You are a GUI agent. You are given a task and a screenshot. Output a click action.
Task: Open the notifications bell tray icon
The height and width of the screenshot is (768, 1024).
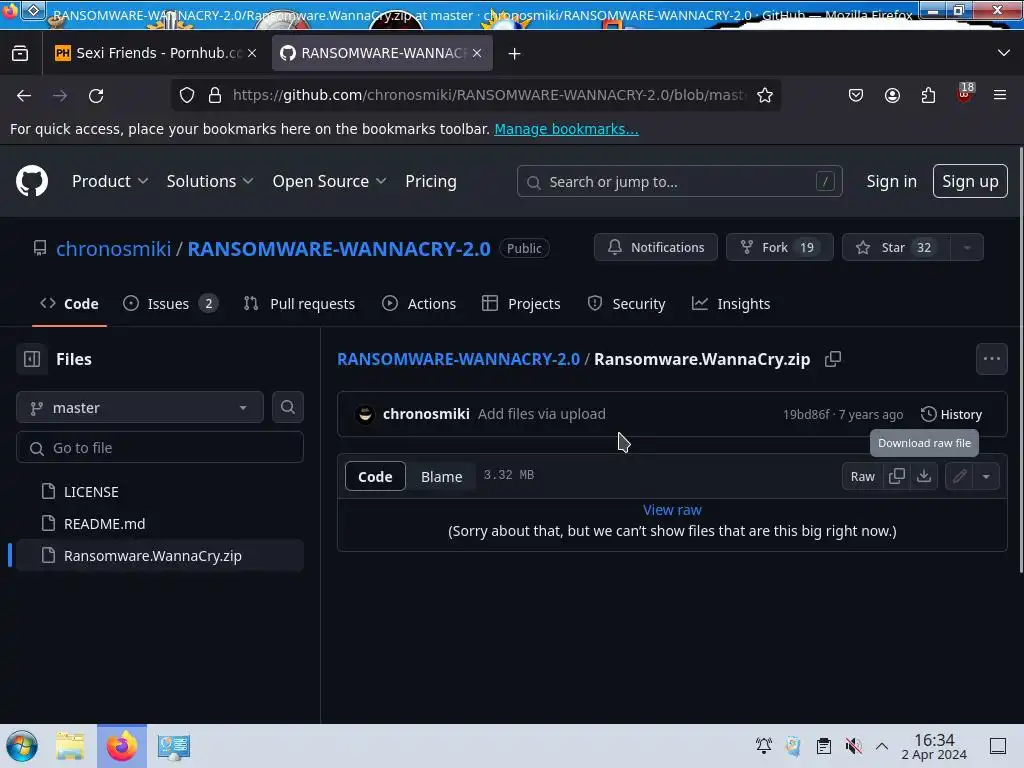tap(763, 746)
